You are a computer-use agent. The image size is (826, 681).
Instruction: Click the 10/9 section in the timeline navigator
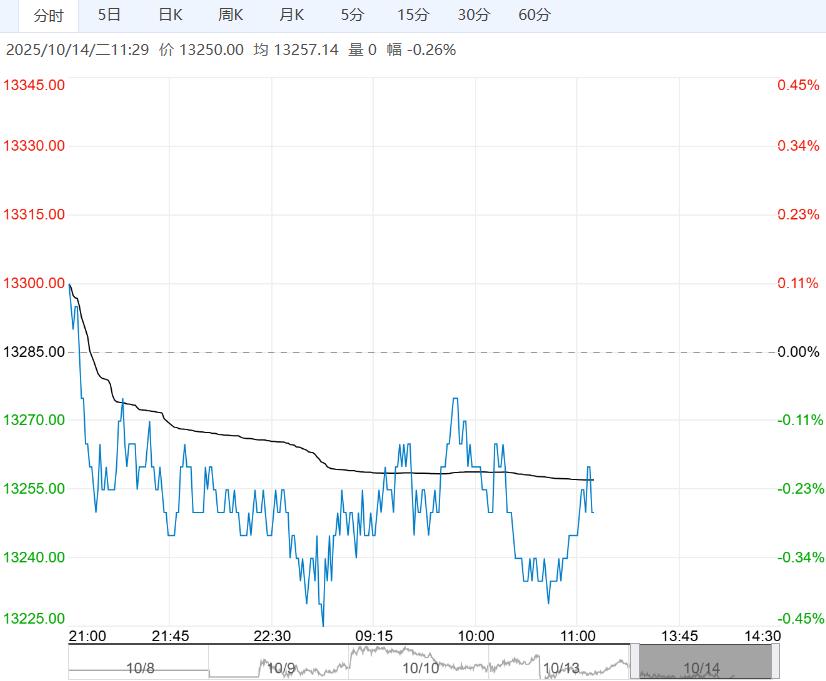pos(279,667)
